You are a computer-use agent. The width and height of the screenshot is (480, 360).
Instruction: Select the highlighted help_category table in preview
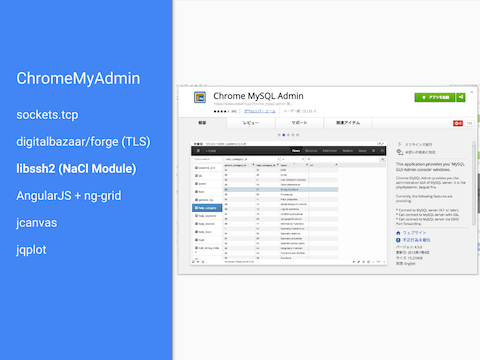coord(207,208)
